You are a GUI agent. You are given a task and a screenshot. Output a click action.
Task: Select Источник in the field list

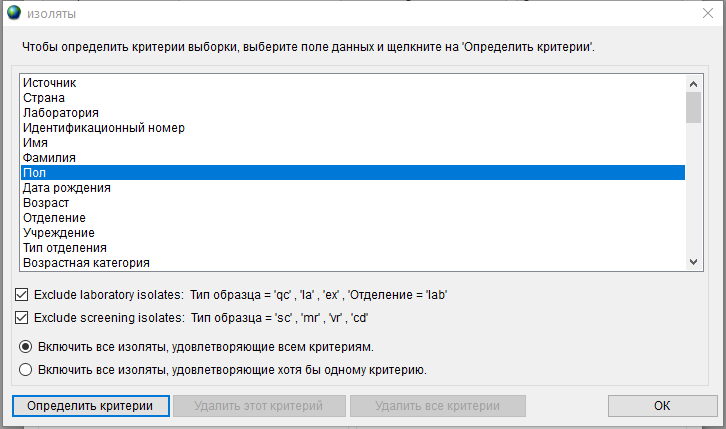(x=353, y=83)
